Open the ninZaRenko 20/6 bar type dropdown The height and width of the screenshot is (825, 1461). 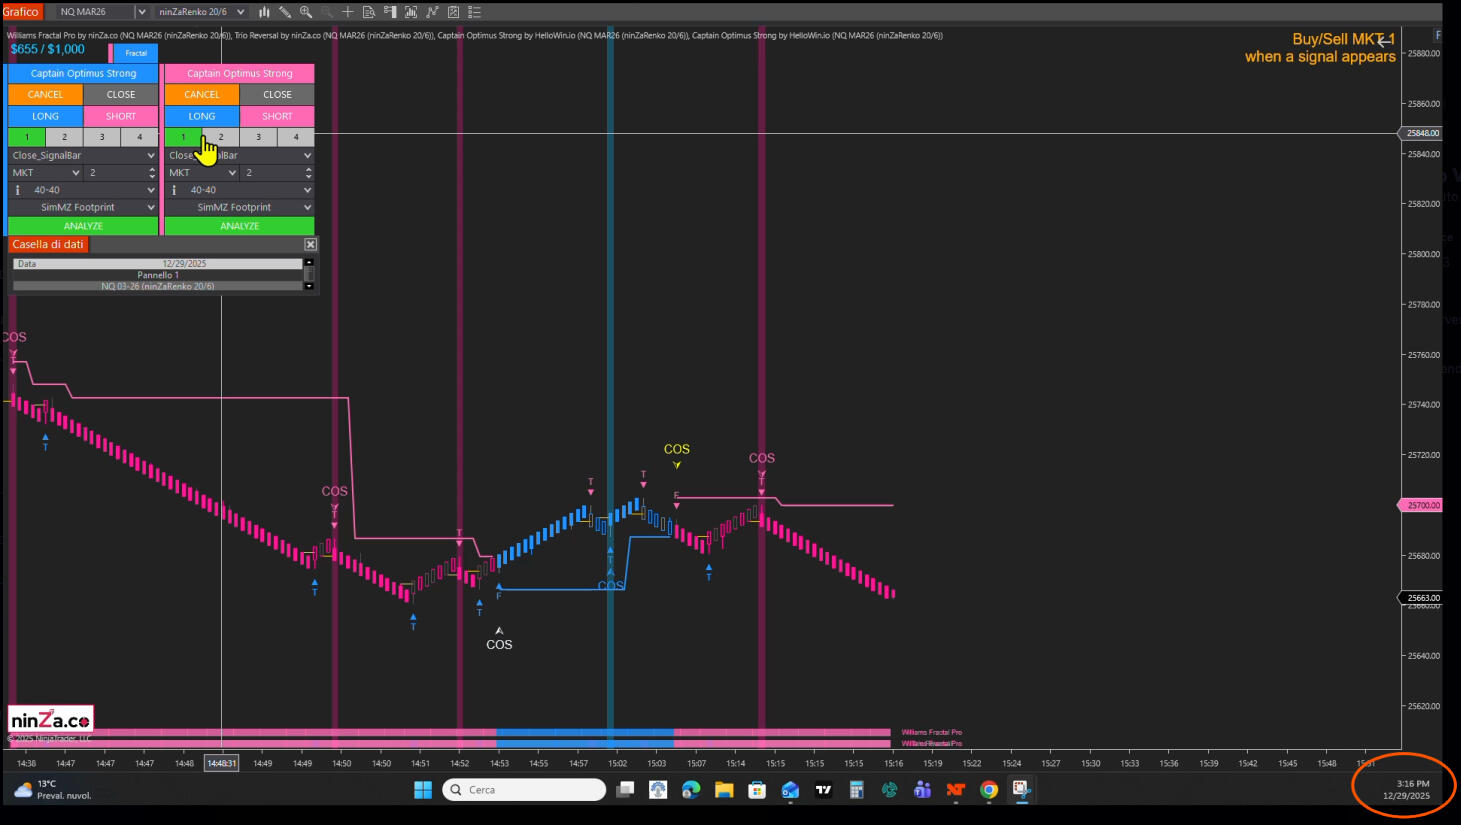[240, 12]
